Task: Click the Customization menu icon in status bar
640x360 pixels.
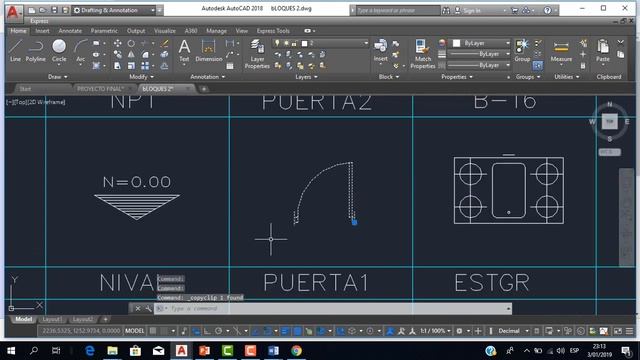Action: pyautogui.click(x=629, y=331)
